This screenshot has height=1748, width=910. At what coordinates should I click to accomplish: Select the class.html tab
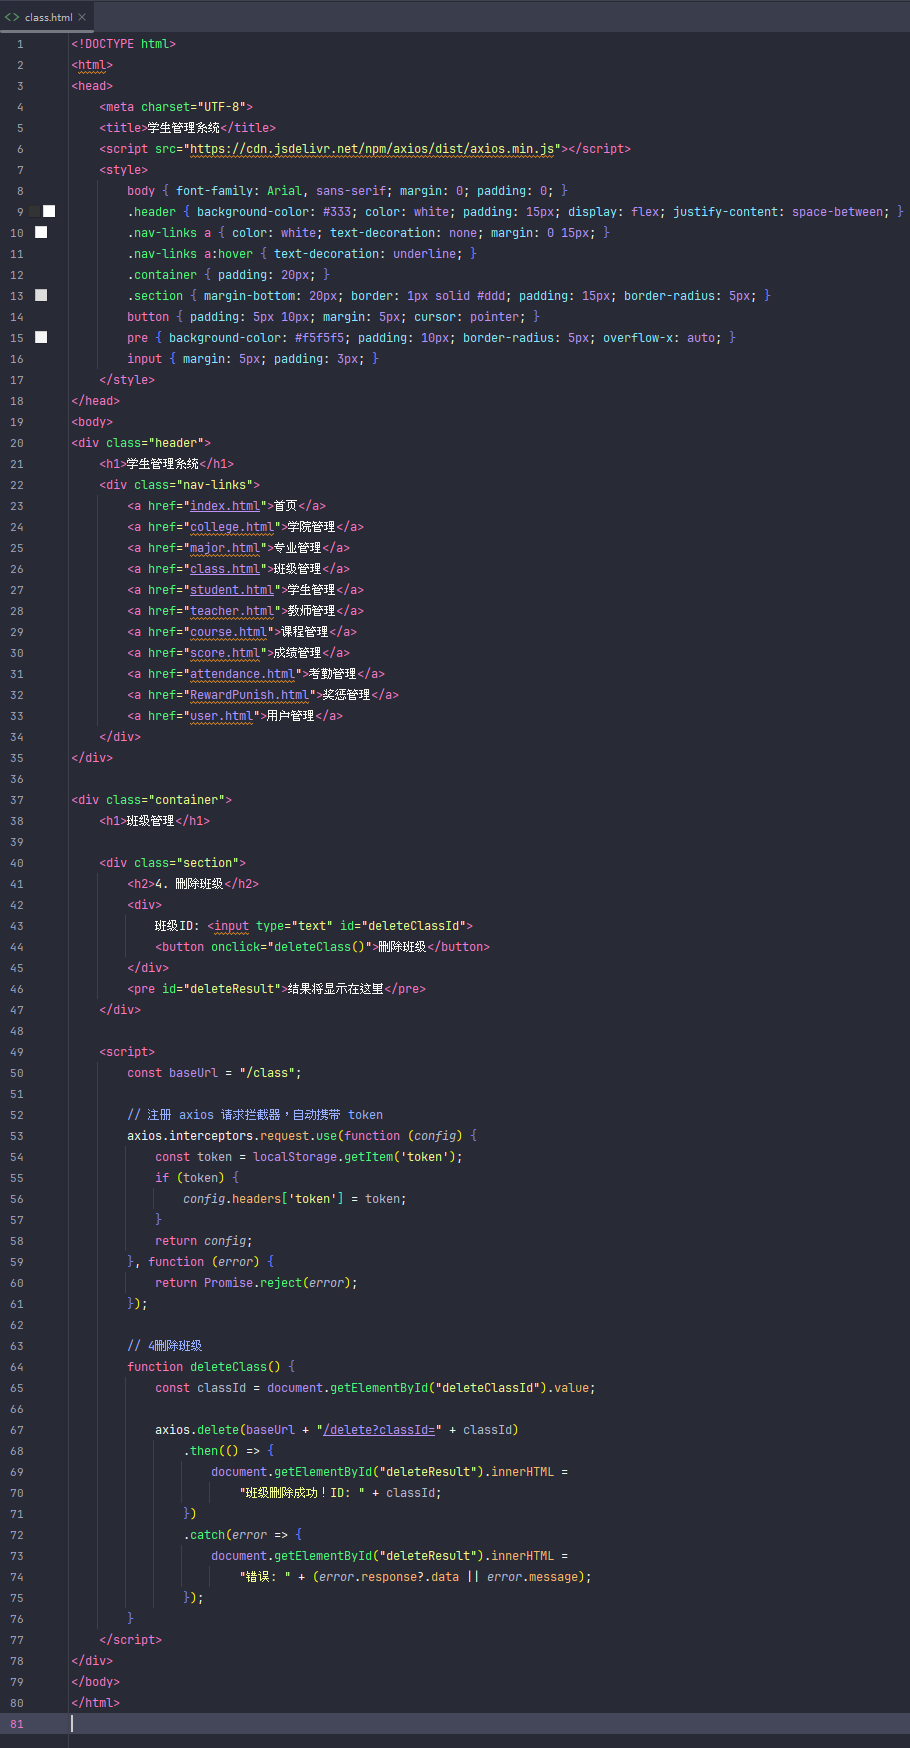click(x=47, y=17)
